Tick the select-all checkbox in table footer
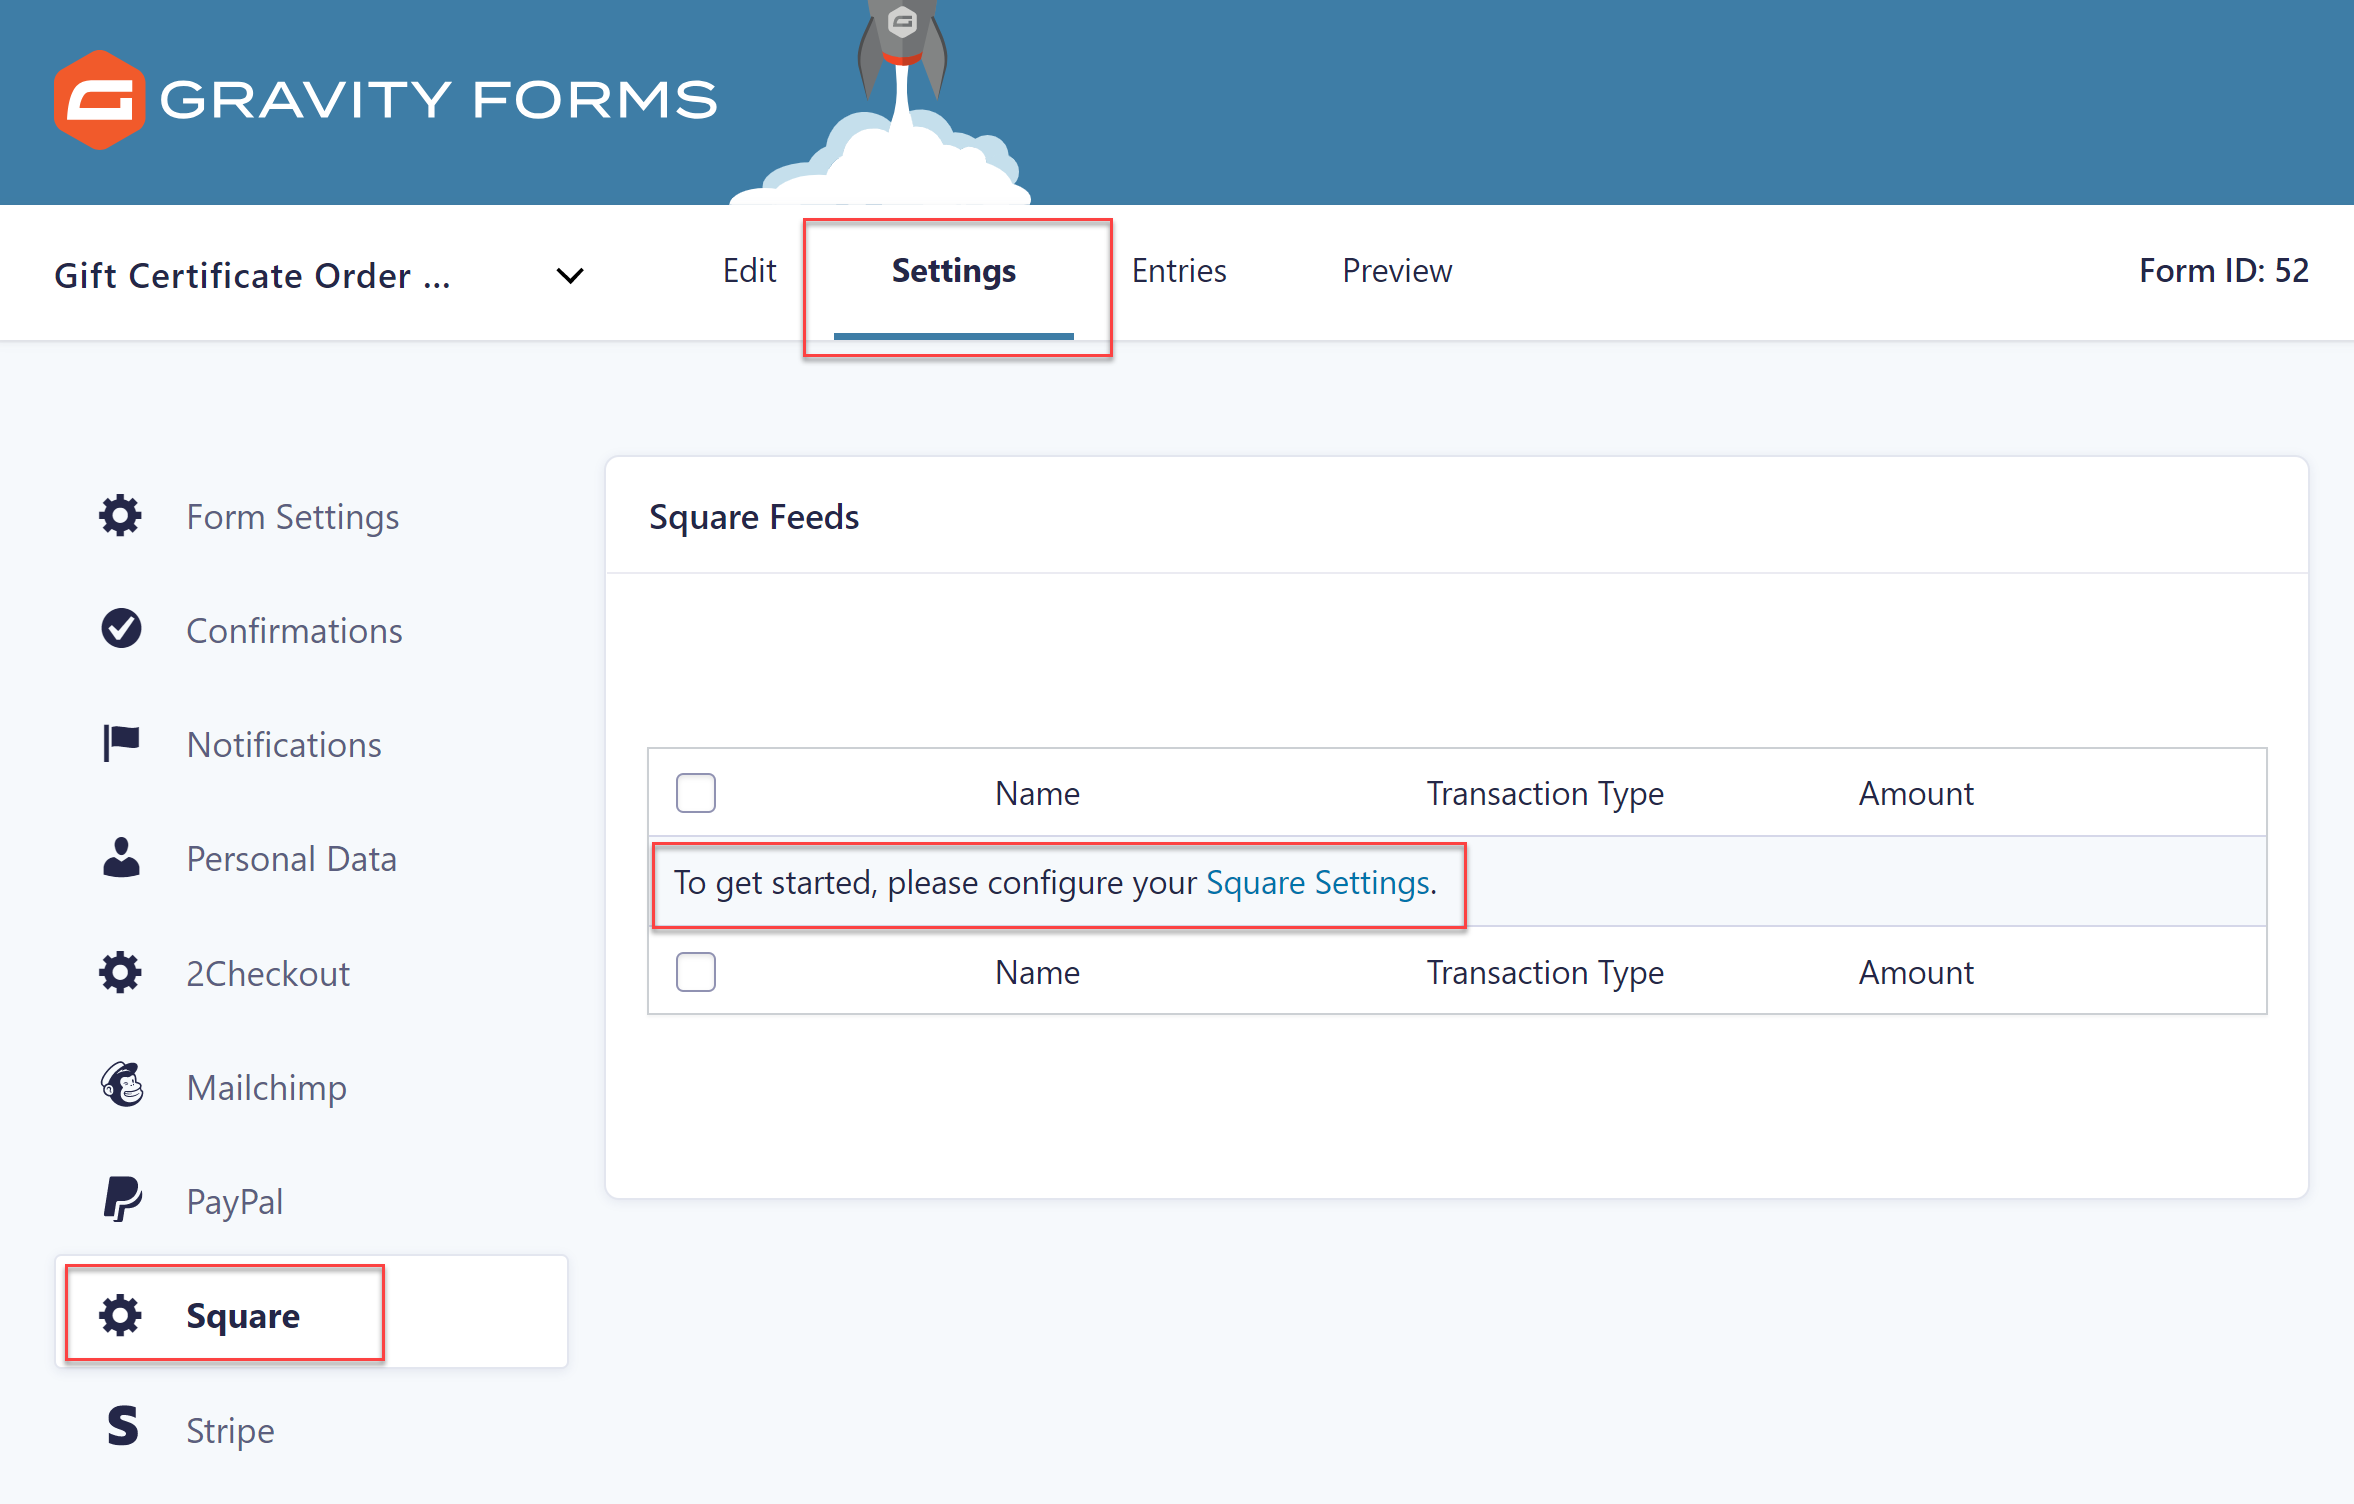Viewport: 2354px width, 1504px height. point(696,972)
